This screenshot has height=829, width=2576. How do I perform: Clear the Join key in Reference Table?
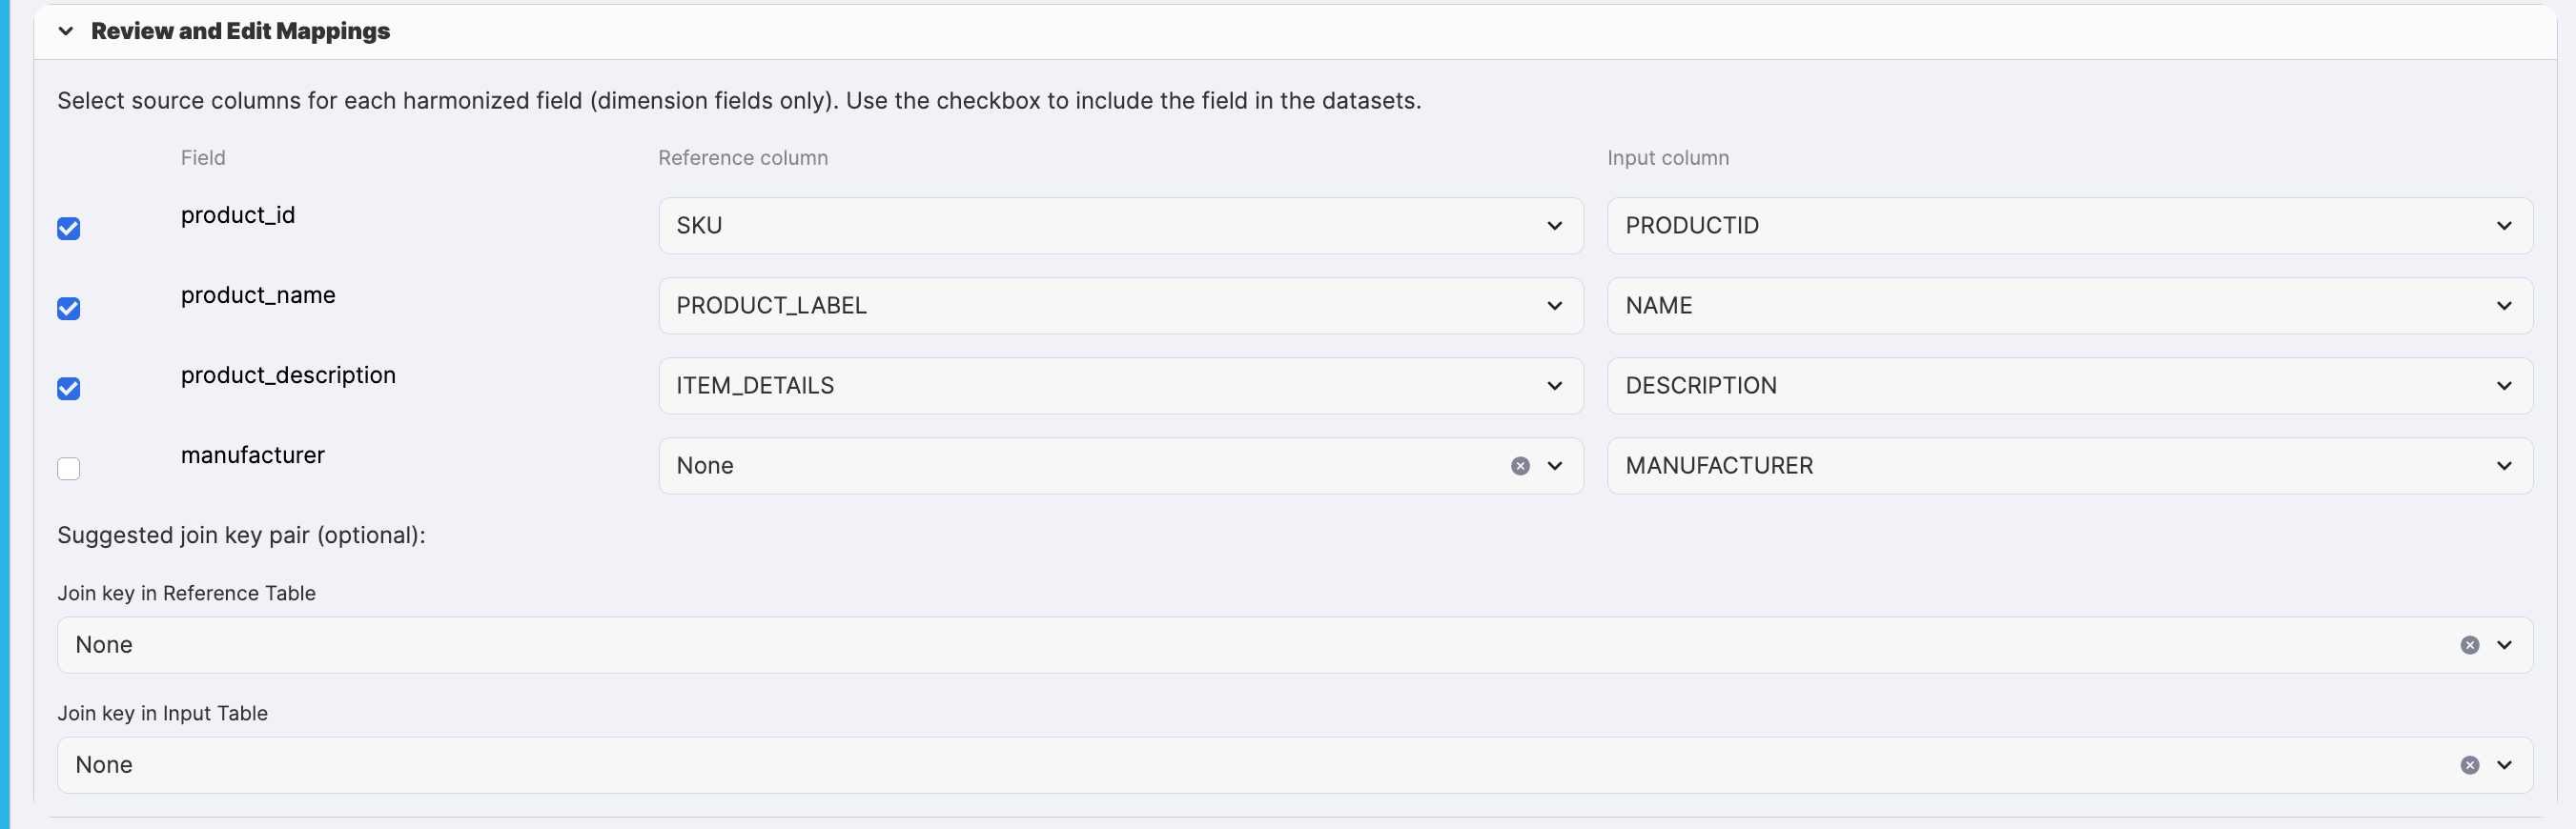point(2469,645)
